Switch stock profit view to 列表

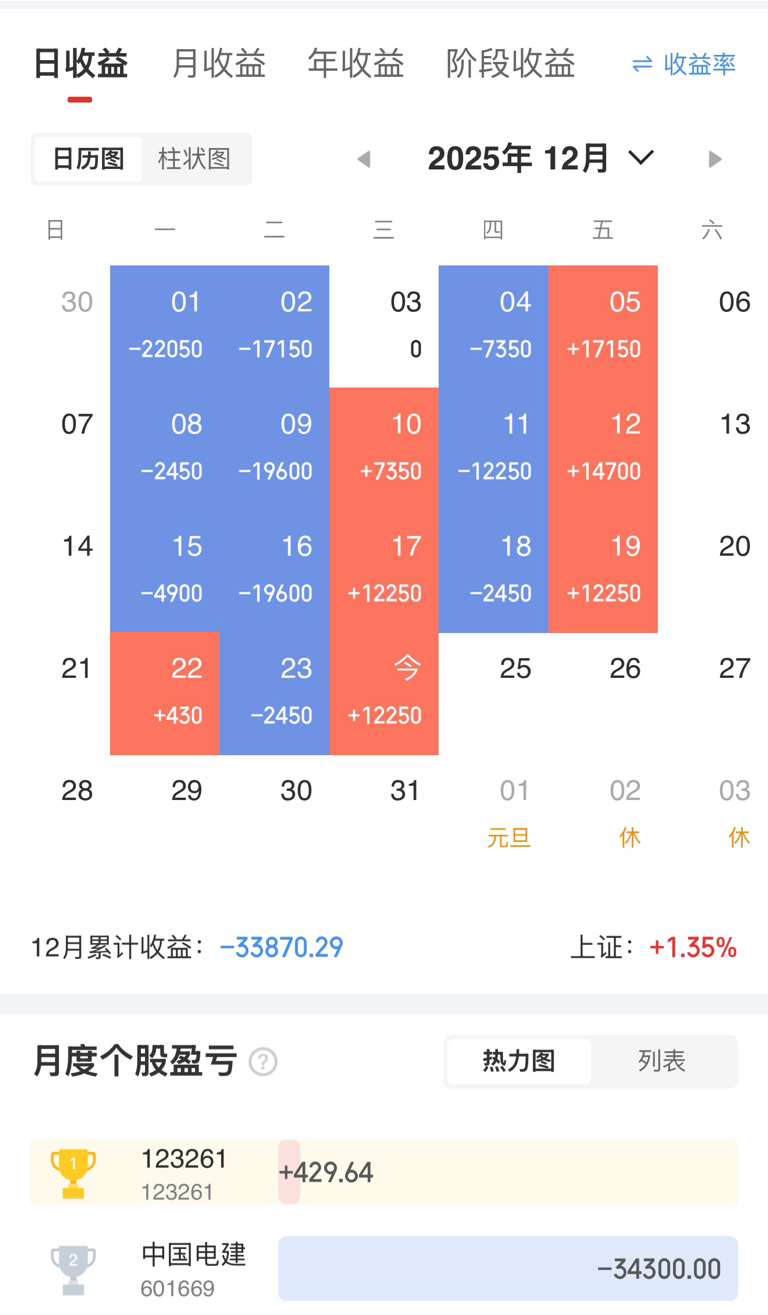coord(662,1061)
